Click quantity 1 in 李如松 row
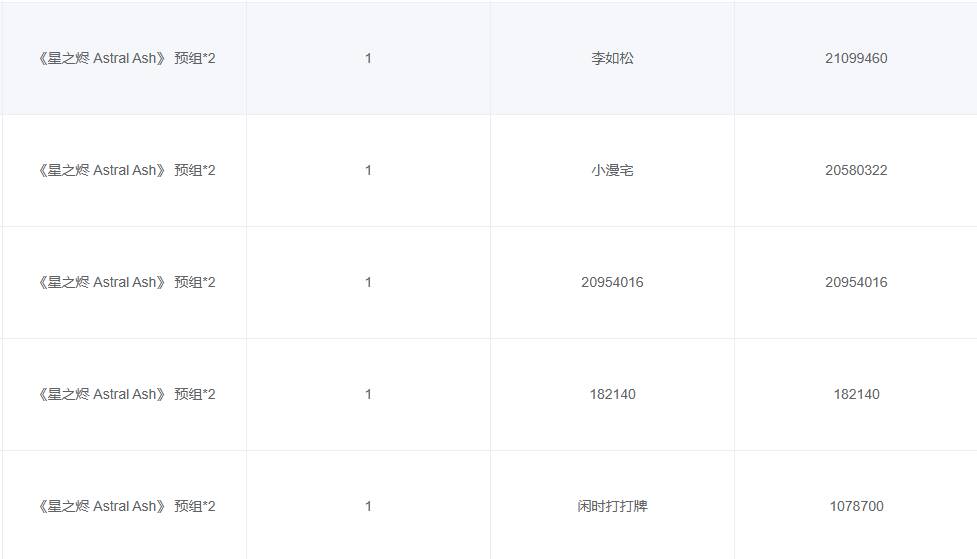The height and width of the screenshot is (559, 977). 368,58
